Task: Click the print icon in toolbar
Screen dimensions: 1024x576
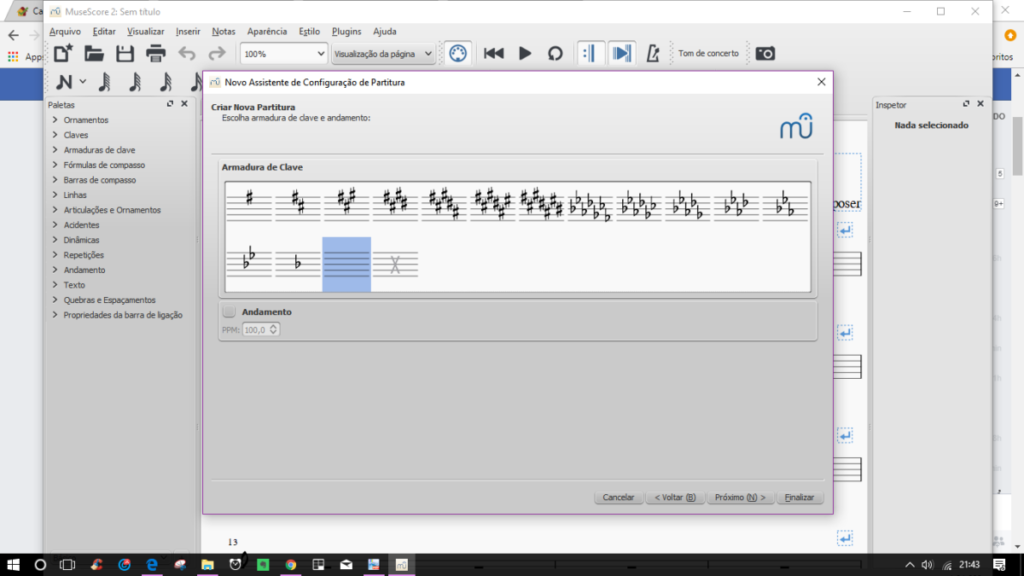Action: click(156, 53)
